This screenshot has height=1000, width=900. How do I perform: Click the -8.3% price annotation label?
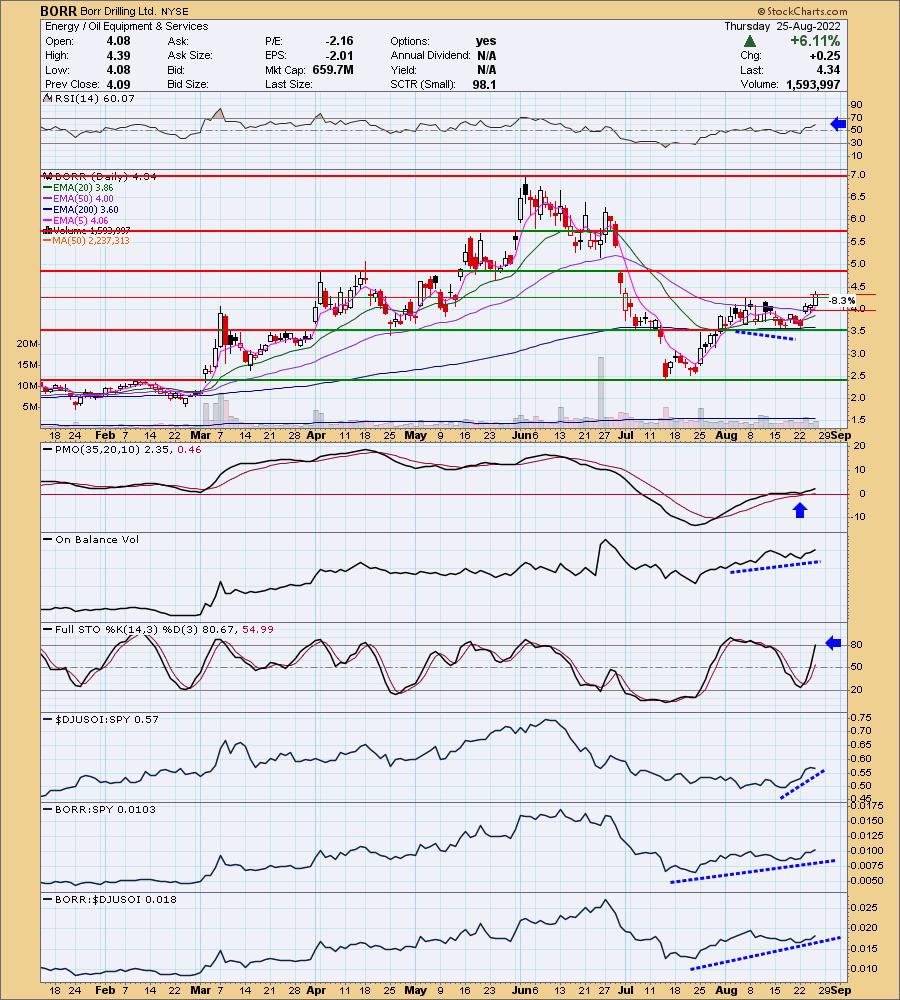[x=842, y=300]
